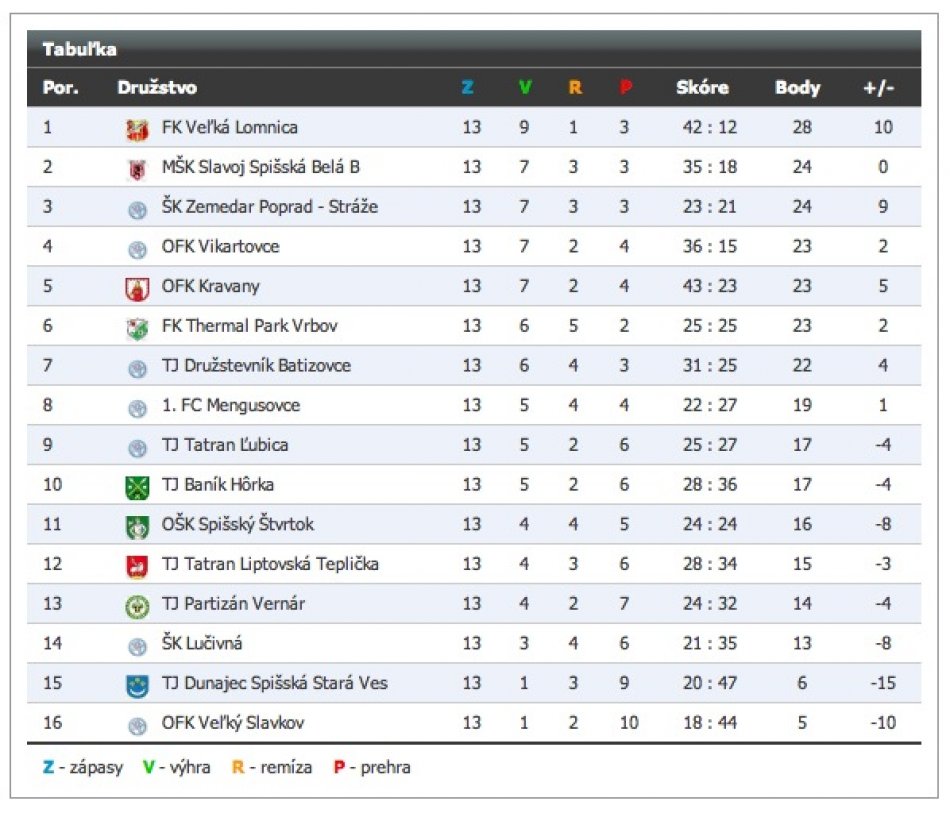Viewport: 950px width, 813px height.
Task: Click the green V wins column header
Action: click(524, 88)
